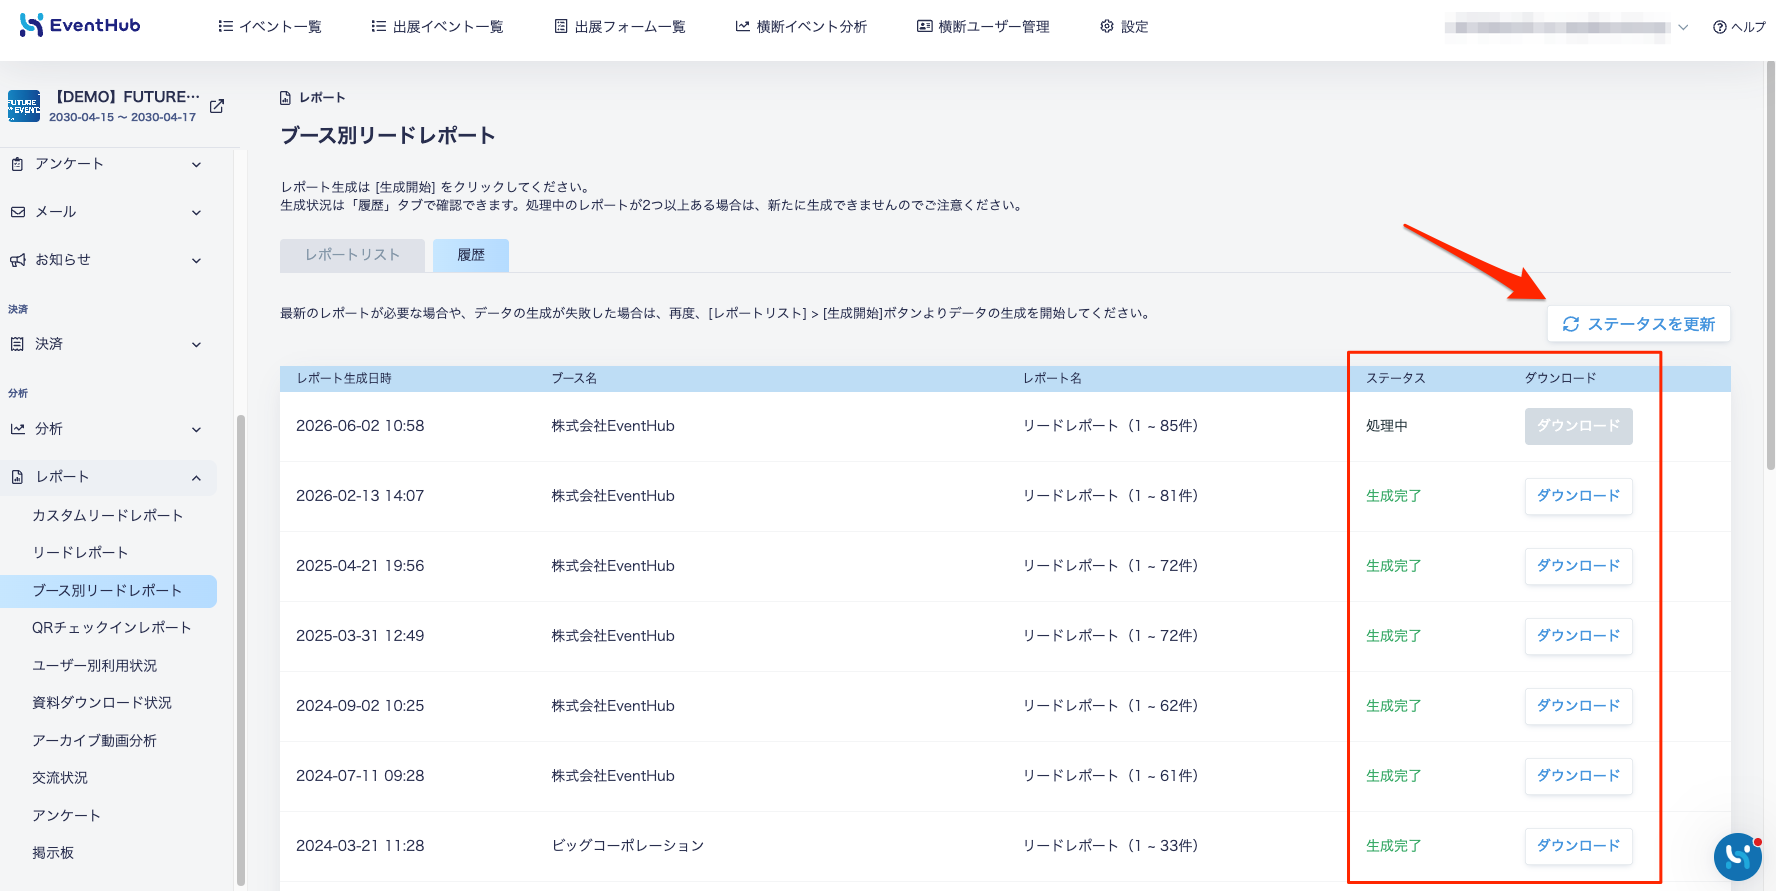
Task: Expand the アンケート sidebar section
Action: tap(196, 165)
